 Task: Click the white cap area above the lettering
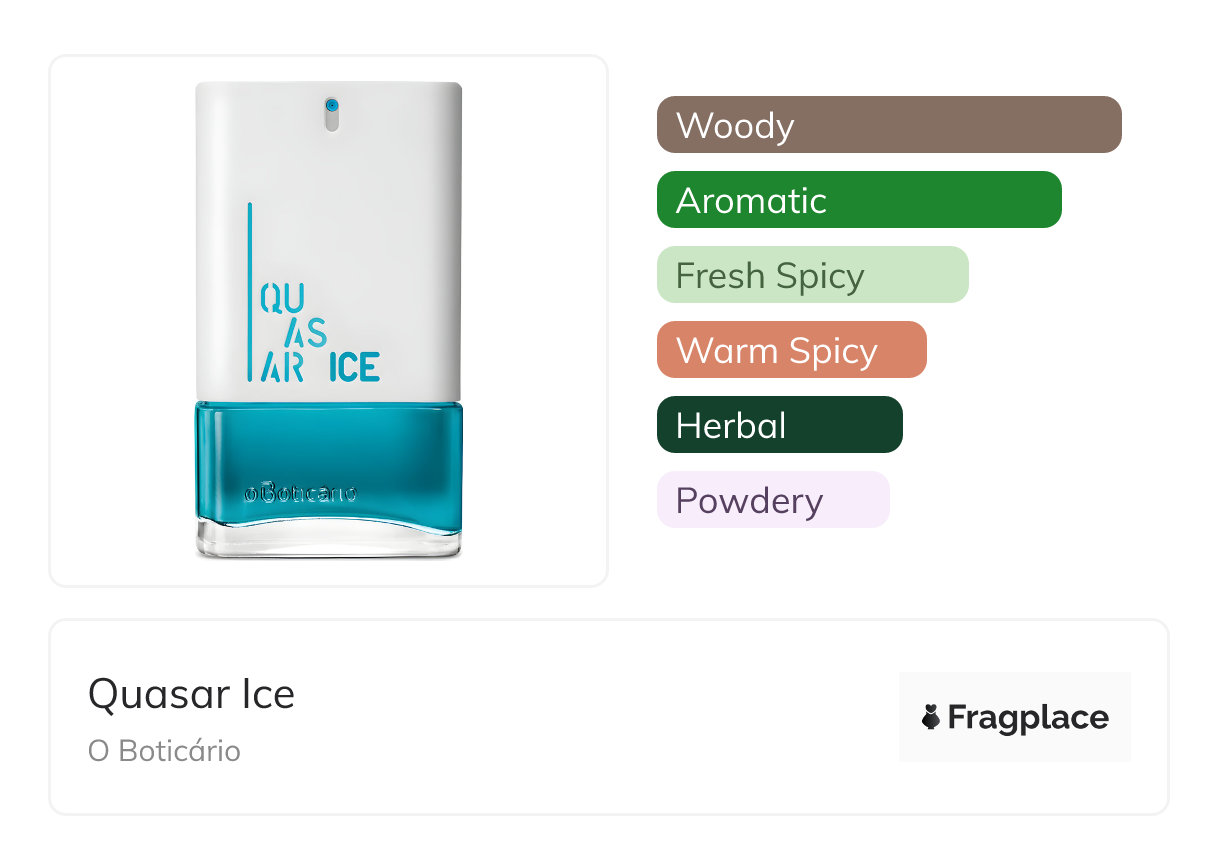click(328, 170)
